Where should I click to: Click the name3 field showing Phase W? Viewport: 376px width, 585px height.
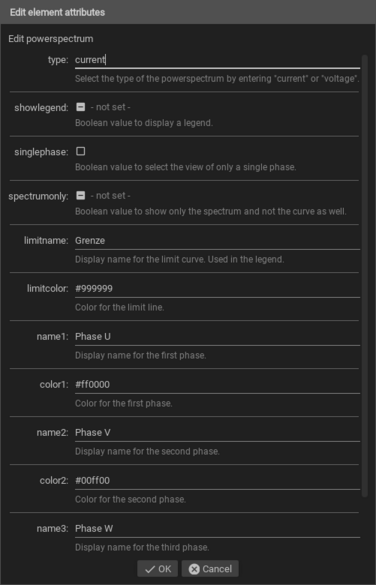pyautogui.click(x=217, y=529)
